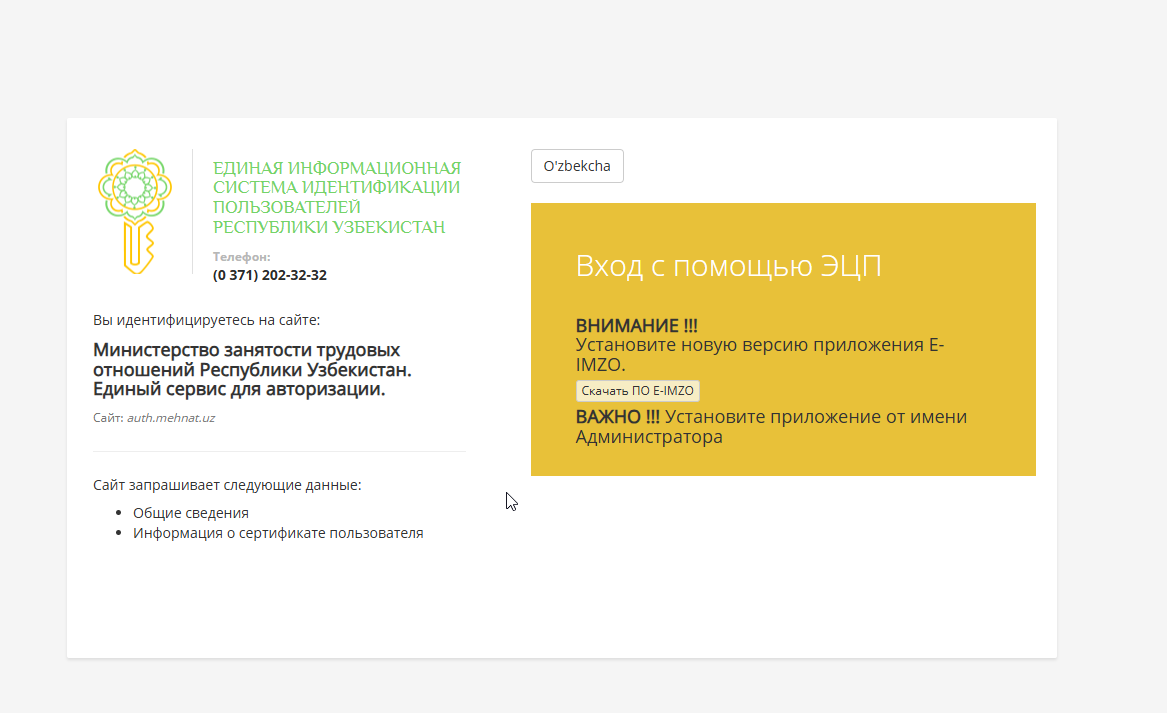Click the Скачать ПО E-IMZO button
1167x713 pixels.
pyautogui.click(x=637, y=391)
